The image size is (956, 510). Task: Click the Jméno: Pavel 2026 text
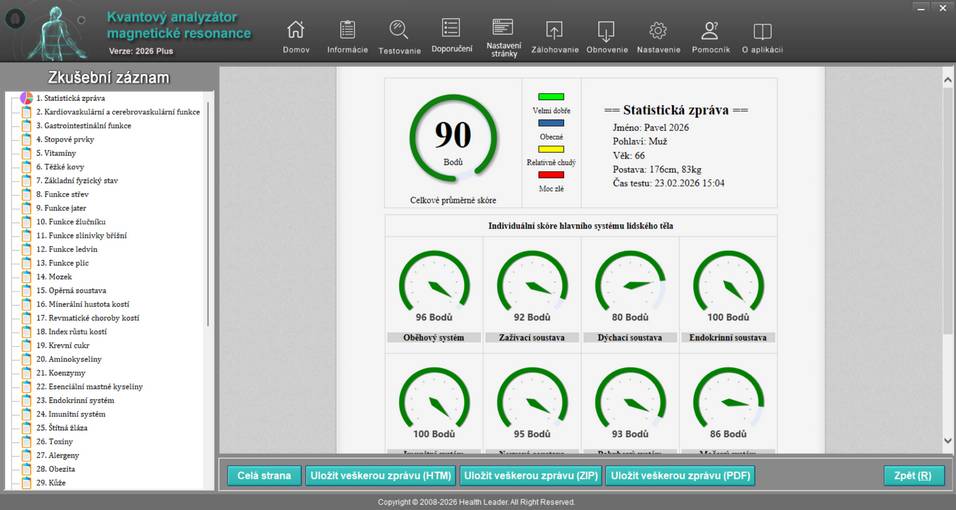click(x=651, y=128)
